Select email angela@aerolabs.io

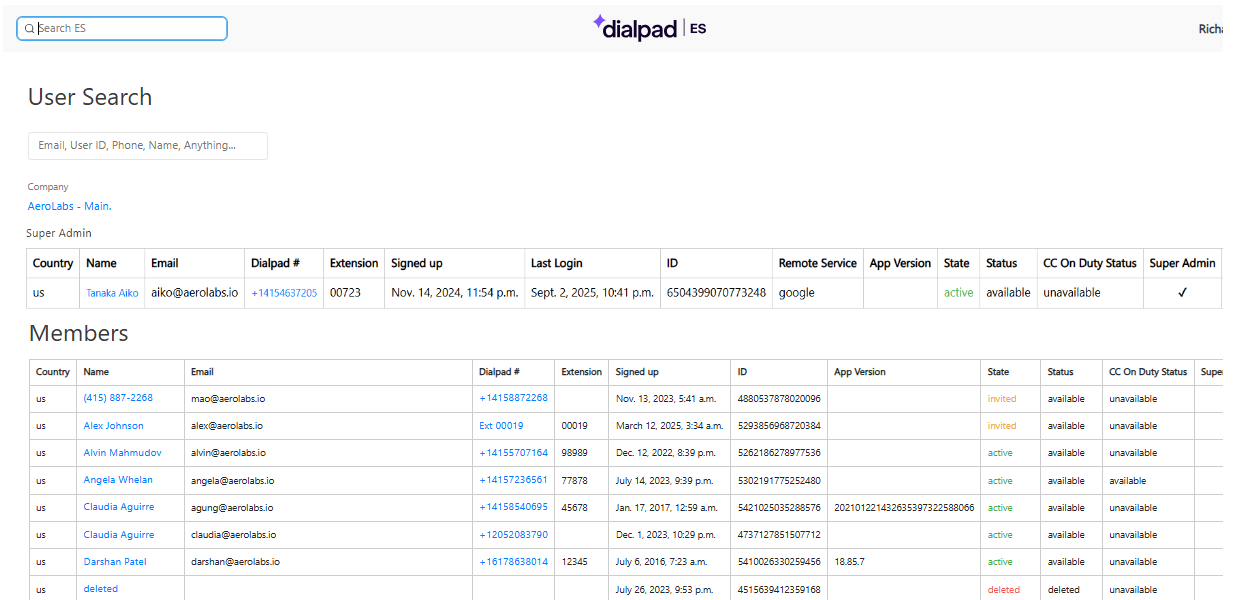point(232,480)
